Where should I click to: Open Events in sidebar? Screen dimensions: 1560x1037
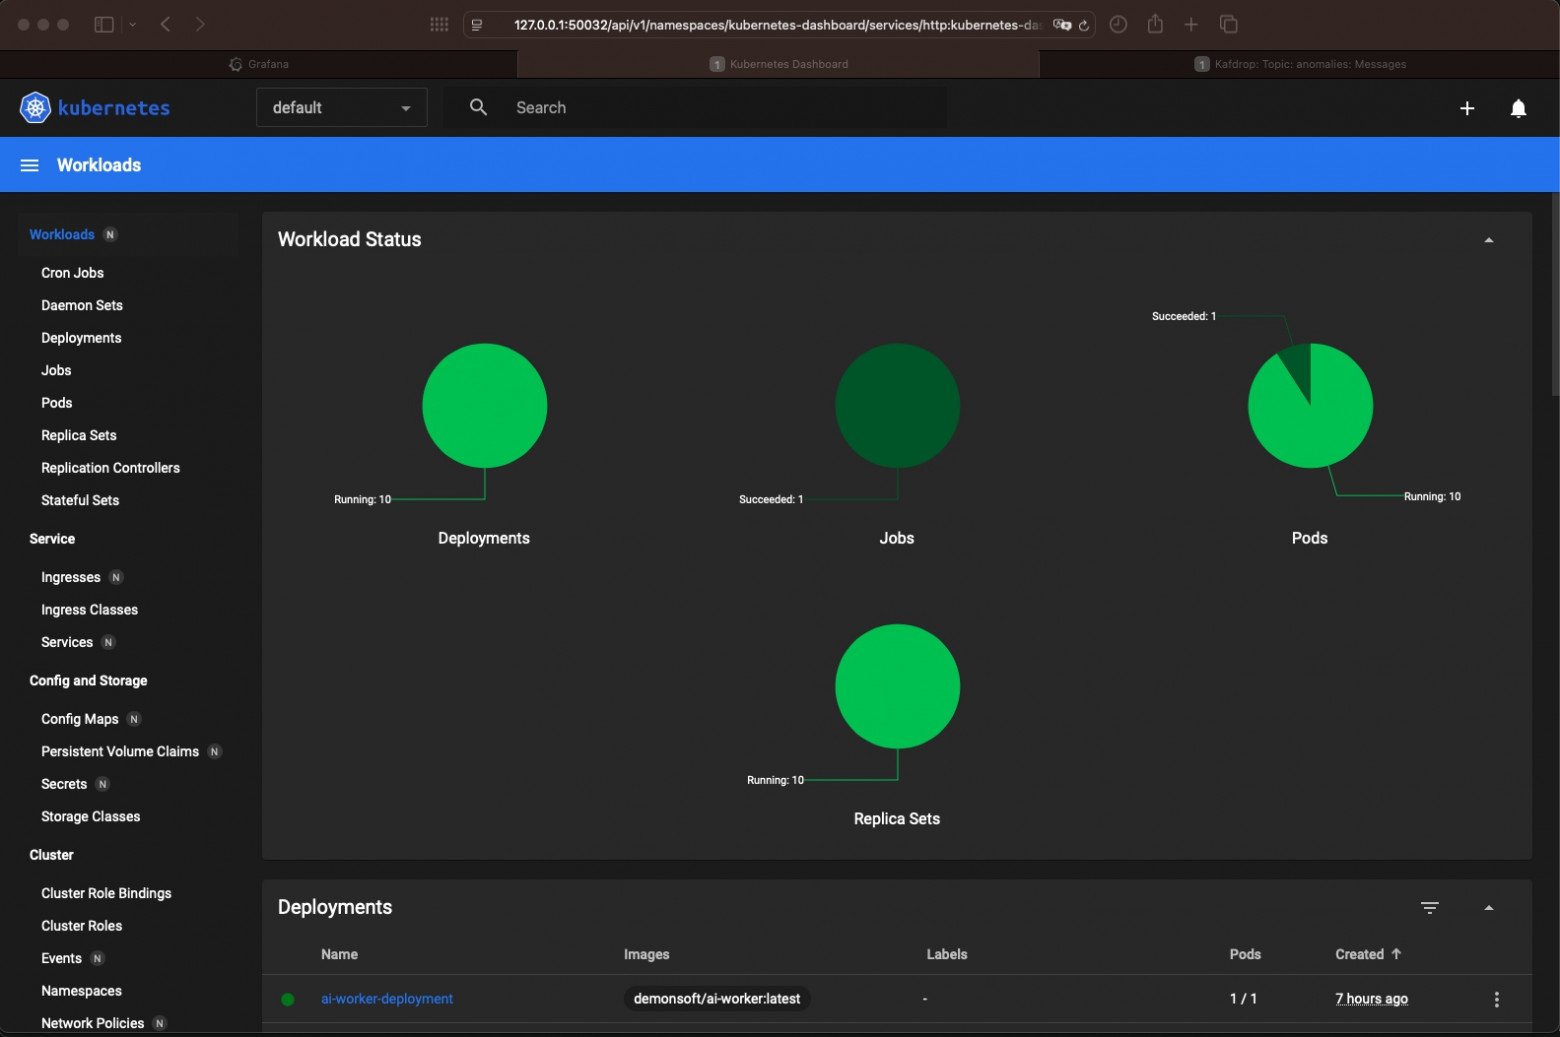61,959
